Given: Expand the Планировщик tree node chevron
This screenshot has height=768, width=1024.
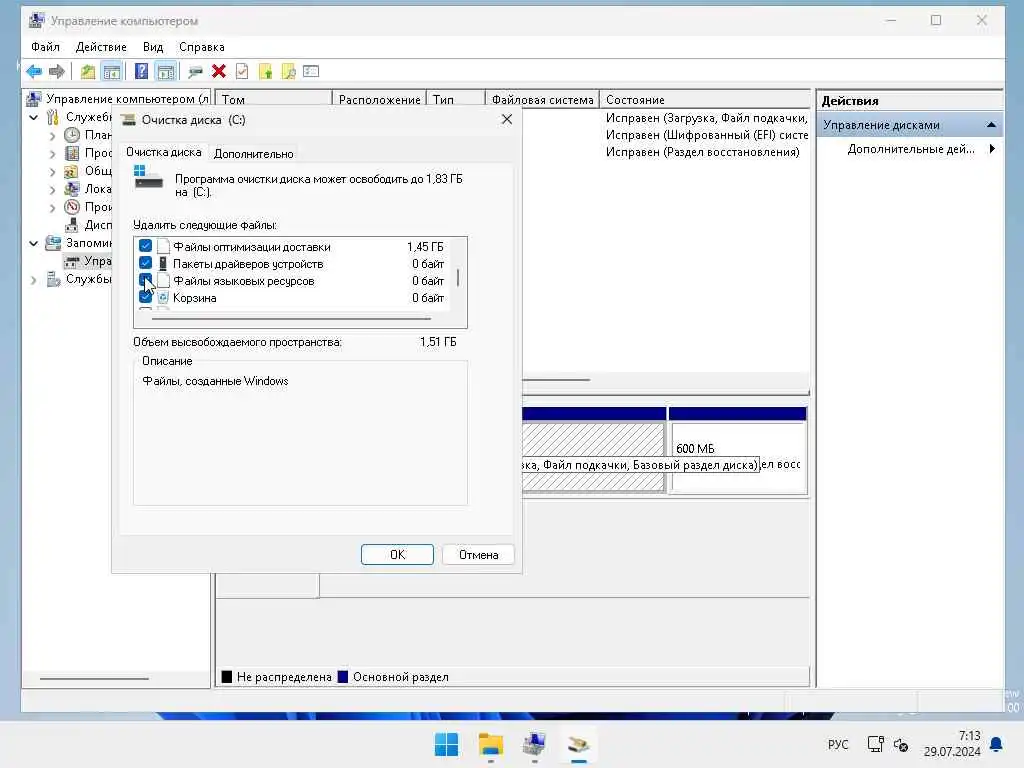Looking at the screenshot, I should pyautogui.click(x=53, y=136).
